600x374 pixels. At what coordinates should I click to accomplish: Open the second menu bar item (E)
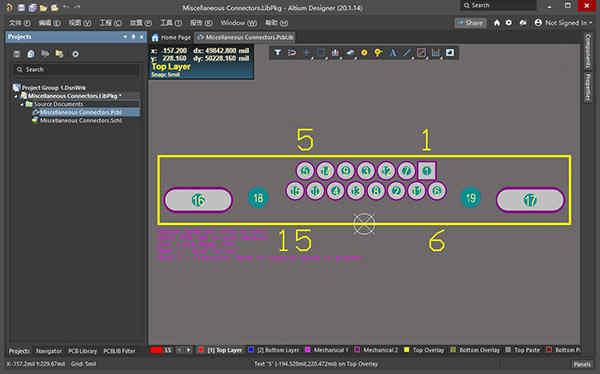point(49,23)
